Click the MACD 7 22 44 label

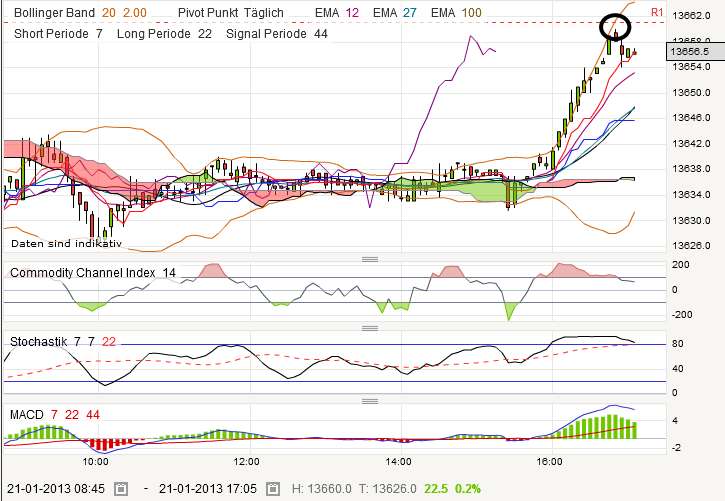[55, 415]
